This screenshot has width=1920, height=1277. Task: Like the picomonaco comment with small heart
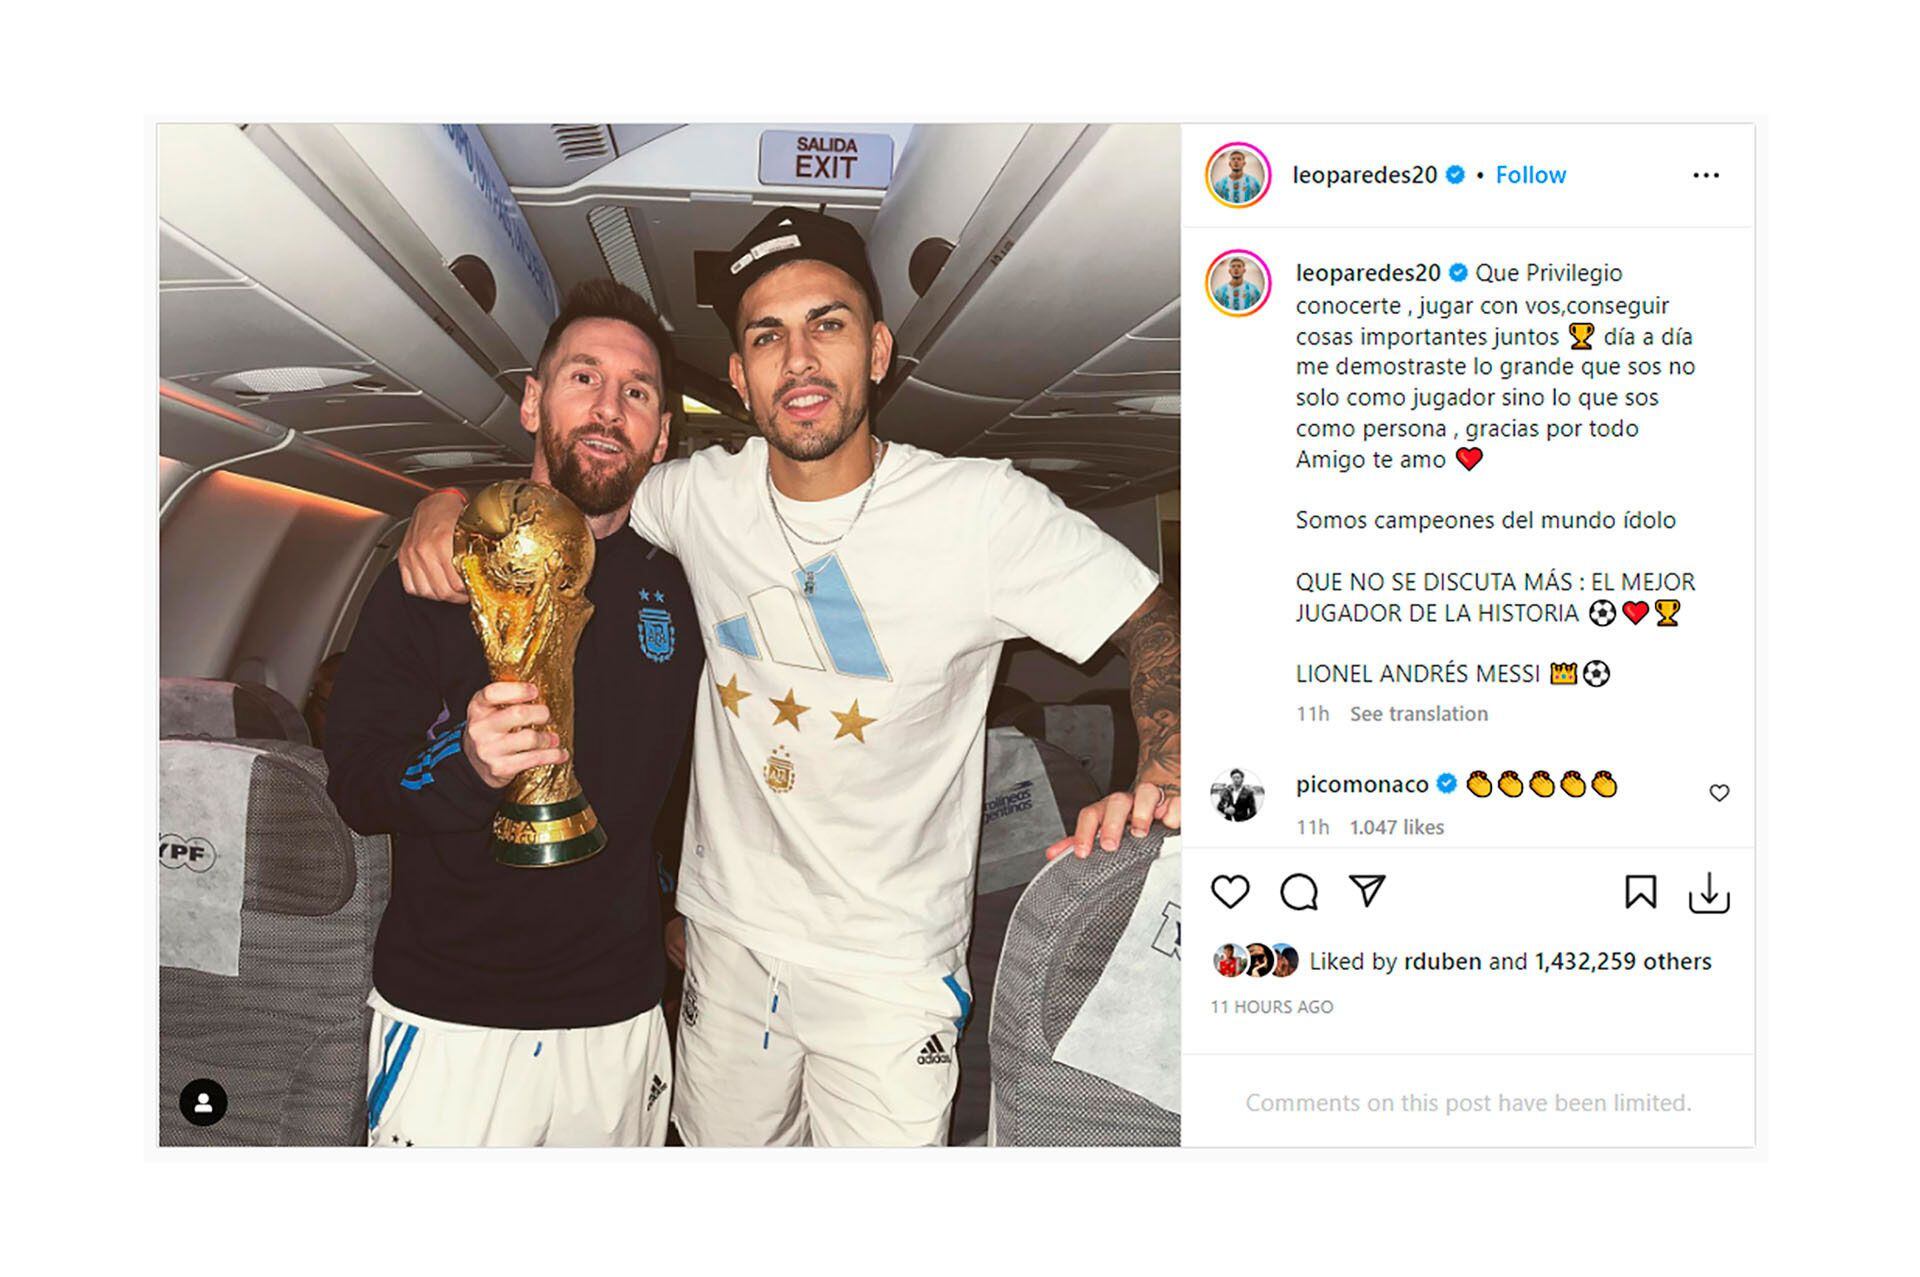1719,793
